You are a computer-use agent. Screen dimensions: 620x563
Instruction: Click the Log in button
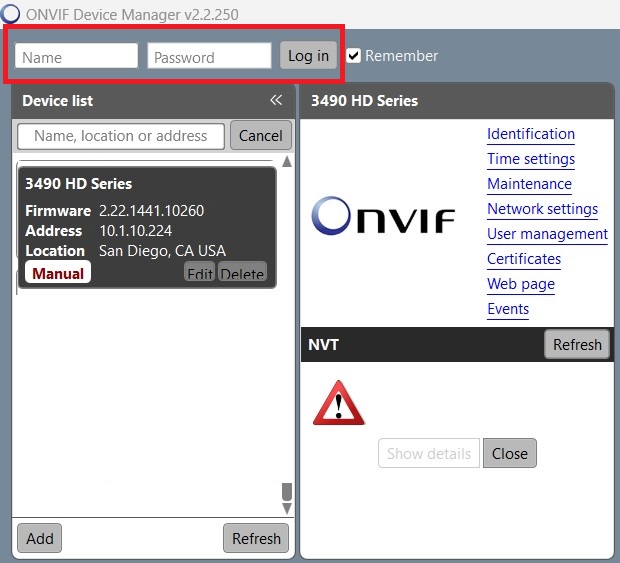coord(308,55)
